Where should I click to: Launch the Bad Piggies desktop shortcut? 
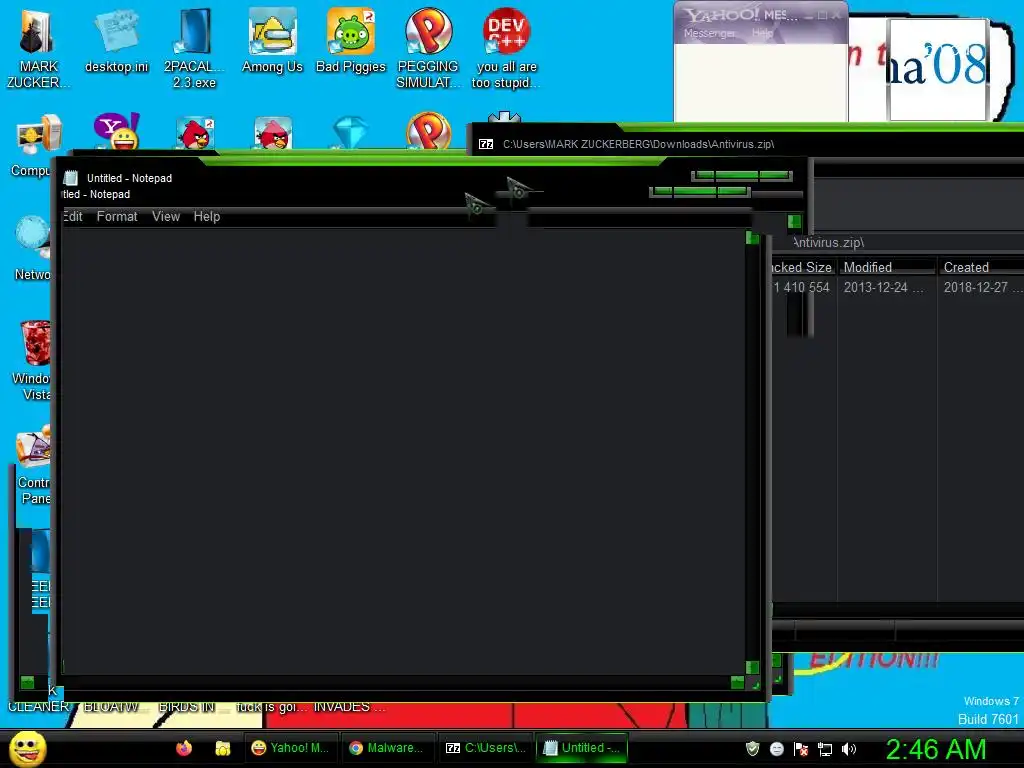click(x=351, y=40)
